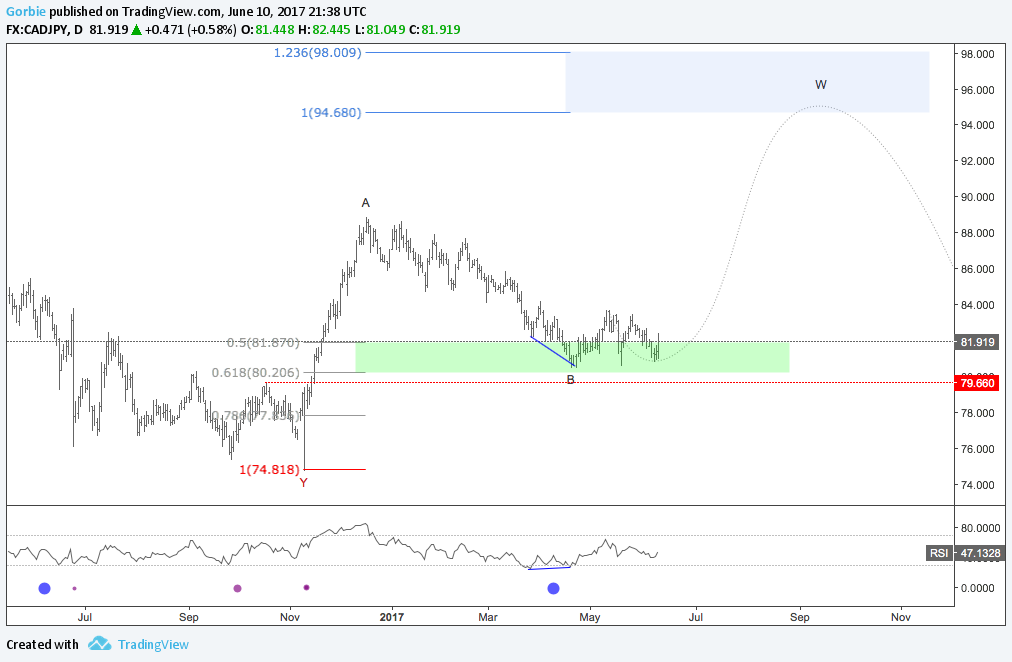Select the red 79.660 price tag

click(977, 383)
